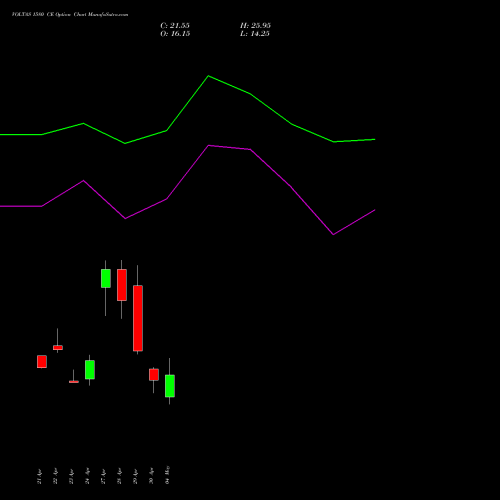500x500 pixels.
Task: Select the 23 Apr date label
Action: tap(71, 476)
